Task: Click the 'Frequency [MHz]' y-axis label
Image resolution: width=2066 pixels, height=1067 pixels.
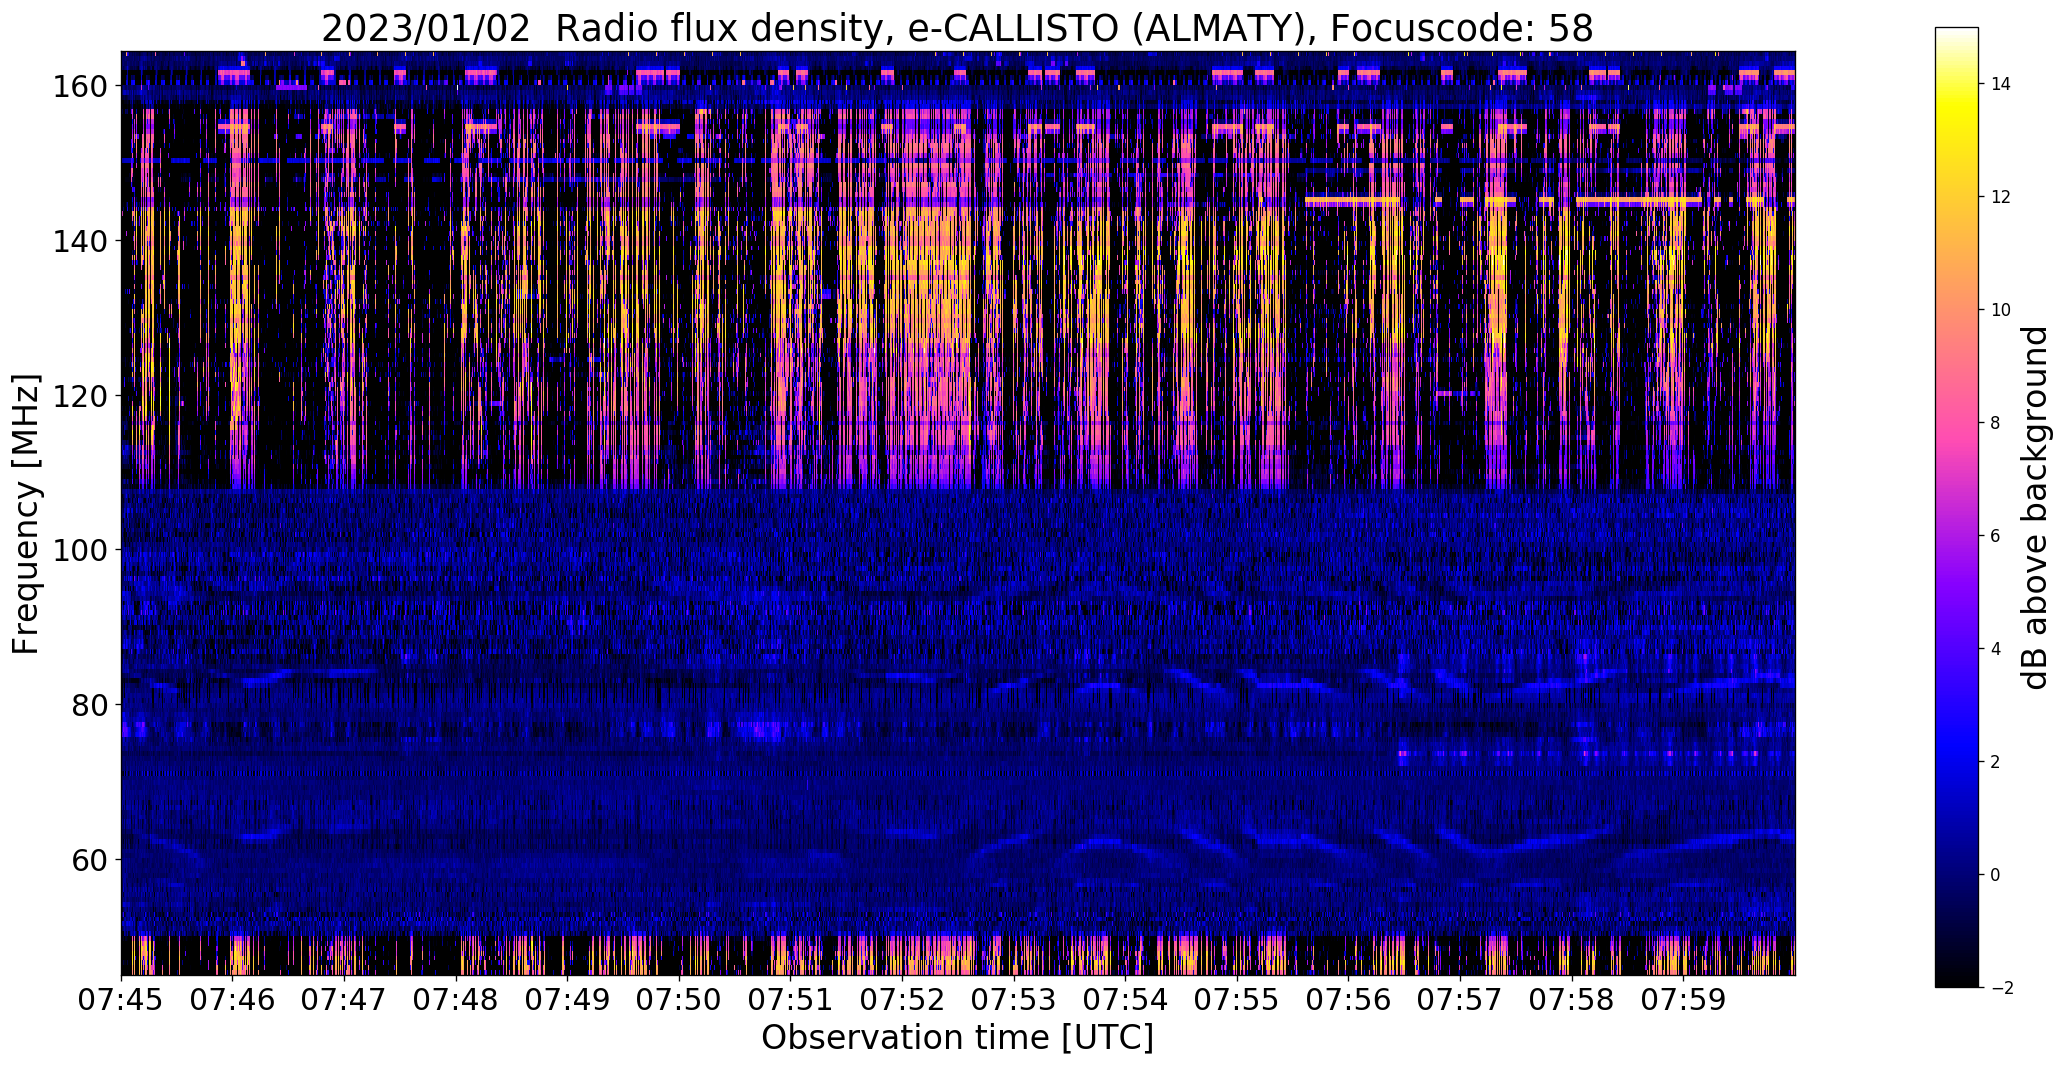Action: tap(26, 514)
